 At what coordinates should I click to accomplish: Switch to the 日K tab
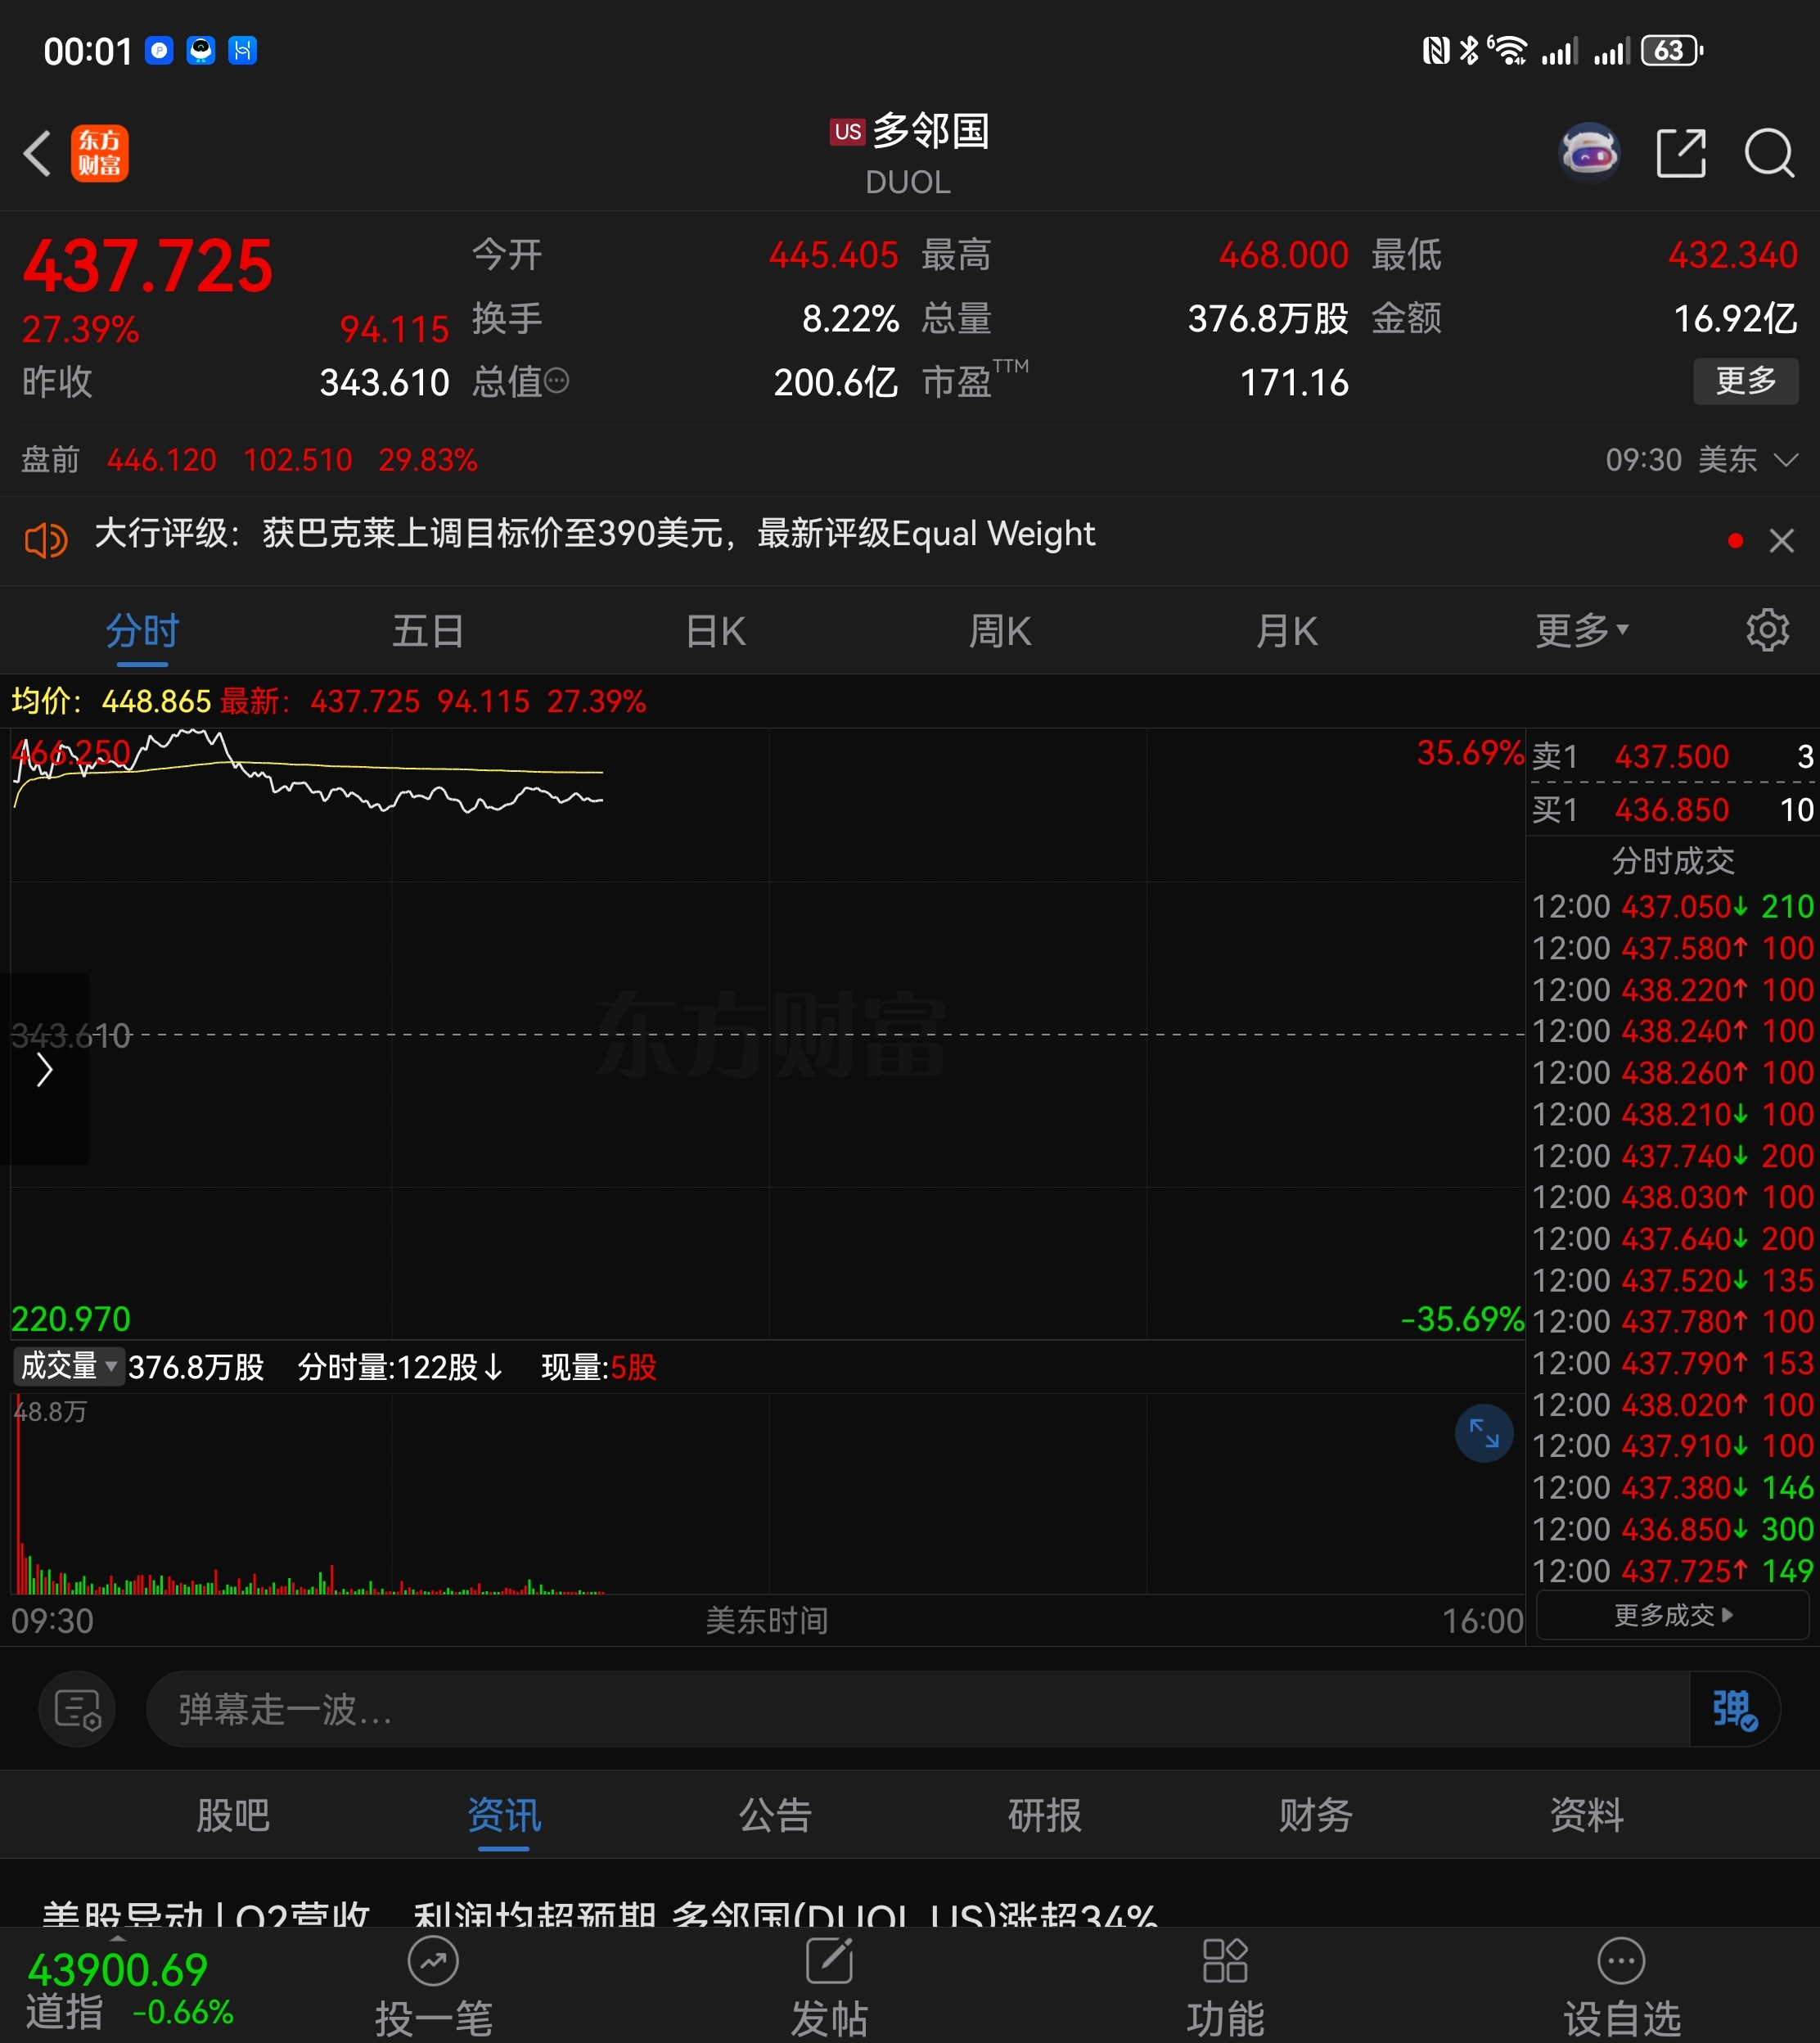[715, 632]
